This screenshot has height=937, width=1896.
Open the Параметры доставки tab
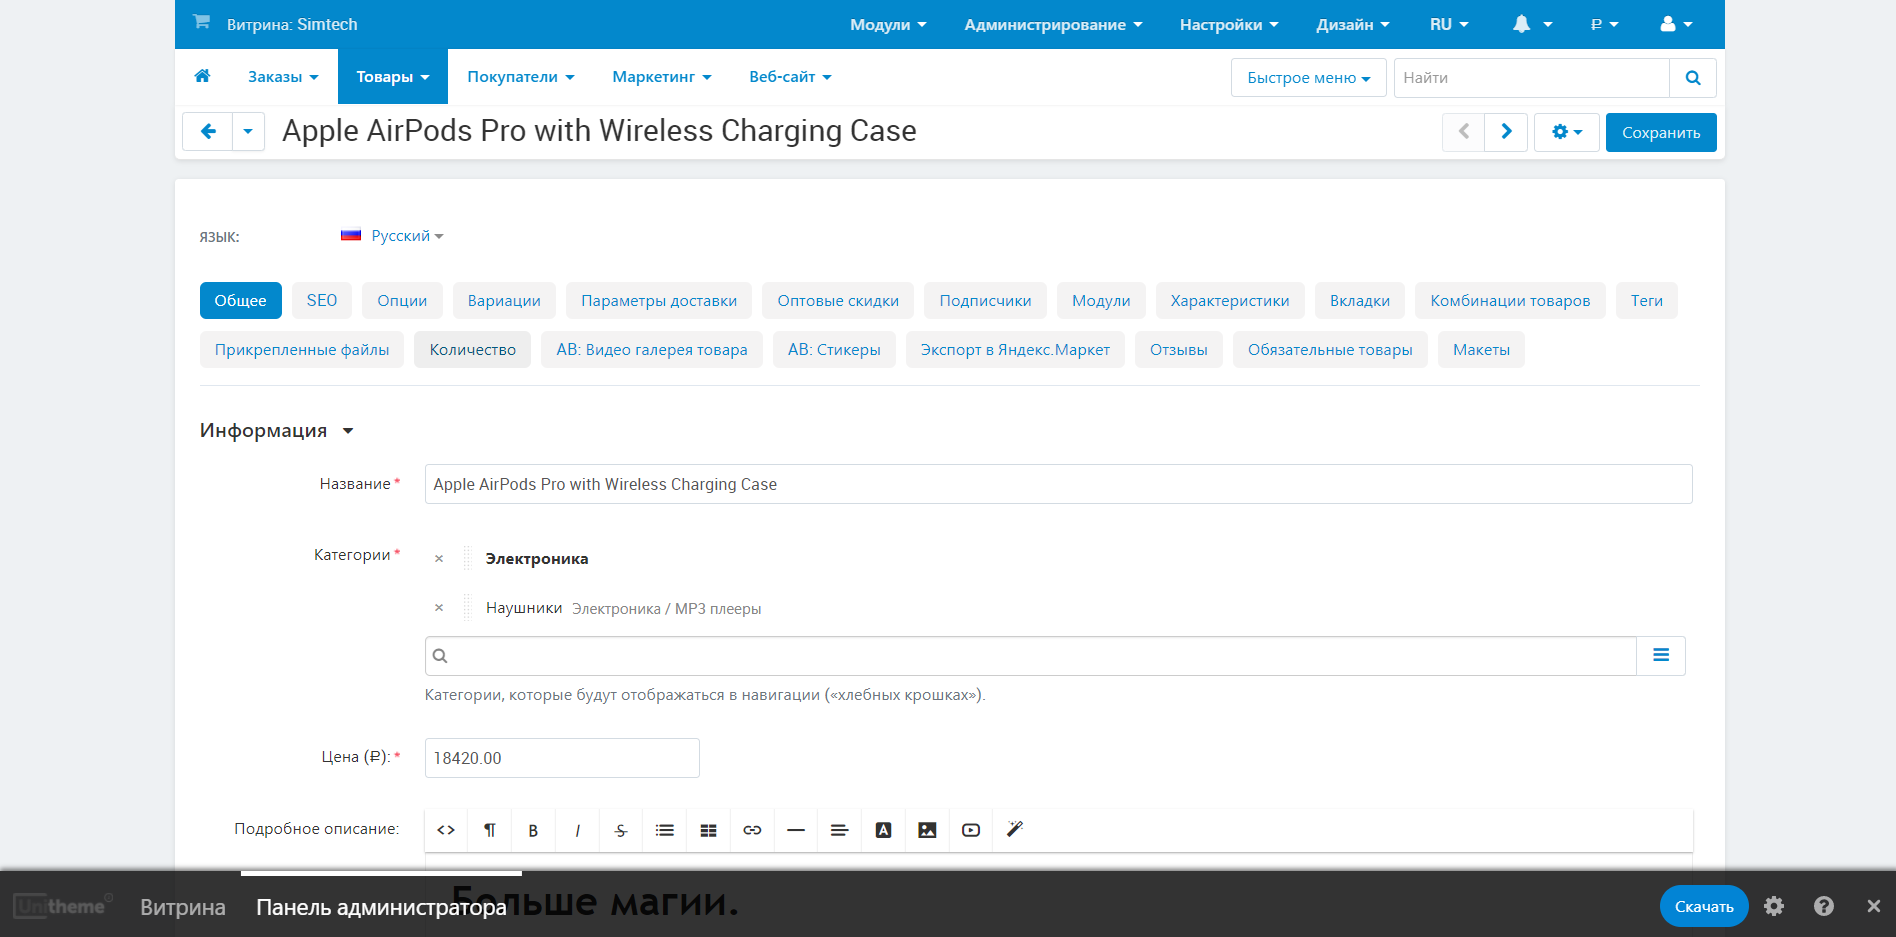(x=659, y=301)
